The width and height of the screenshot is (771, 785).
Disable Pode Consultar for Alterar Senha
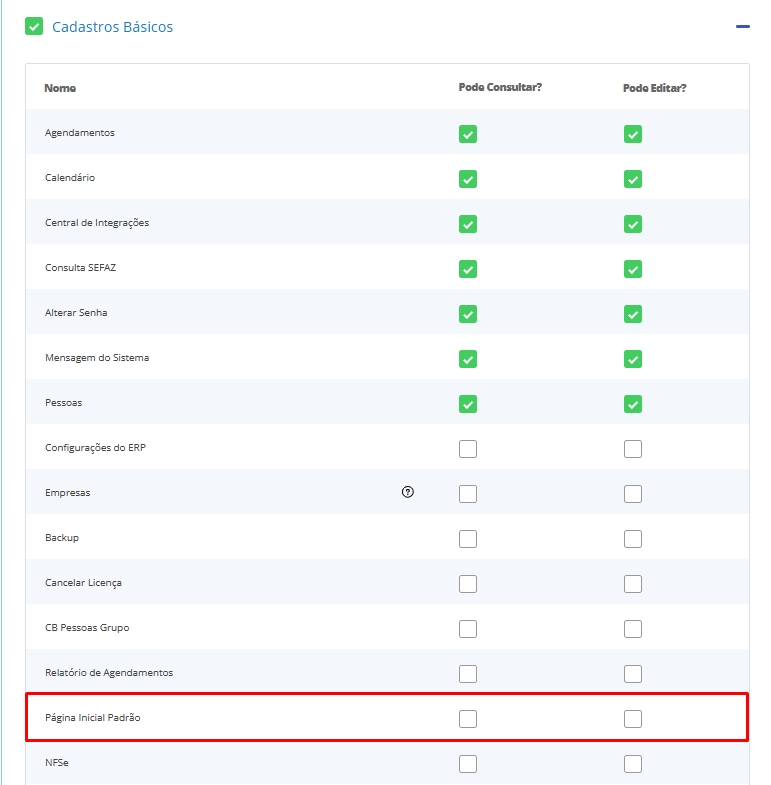(468, 314)
